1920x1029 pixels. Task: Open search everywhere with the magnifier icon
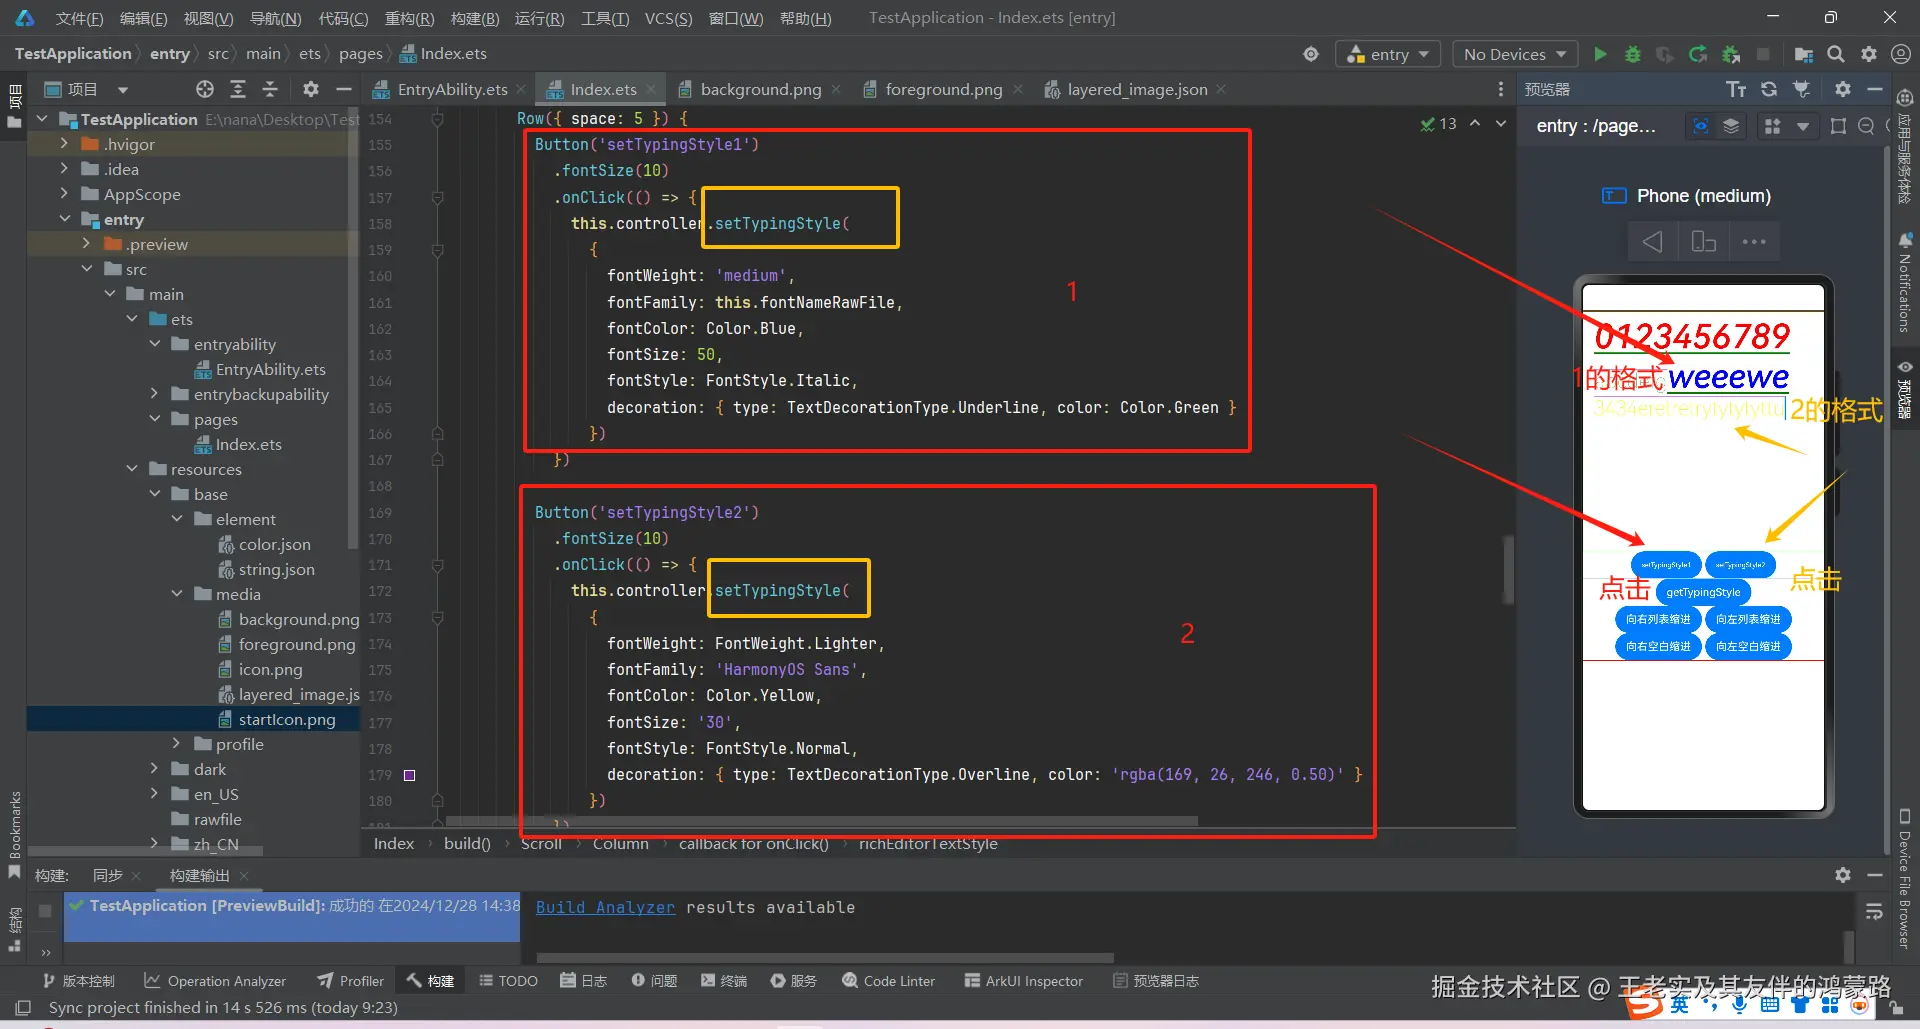tap(1836, 54)
